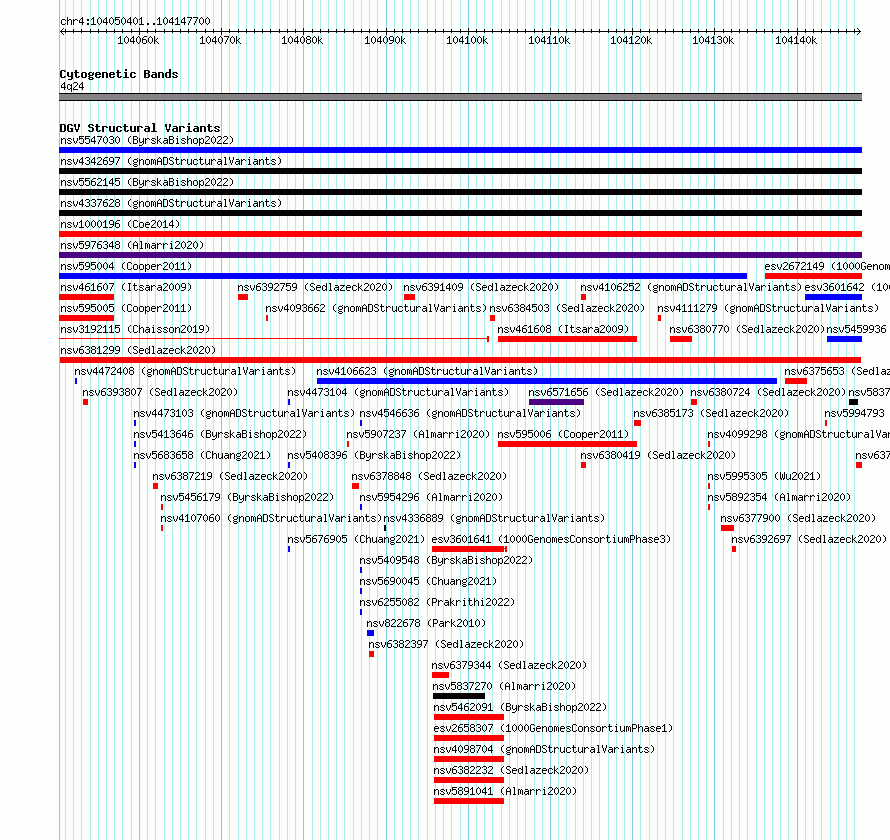Open nsv6392759 (Sedlazeck2020) variant

(315, 287)
